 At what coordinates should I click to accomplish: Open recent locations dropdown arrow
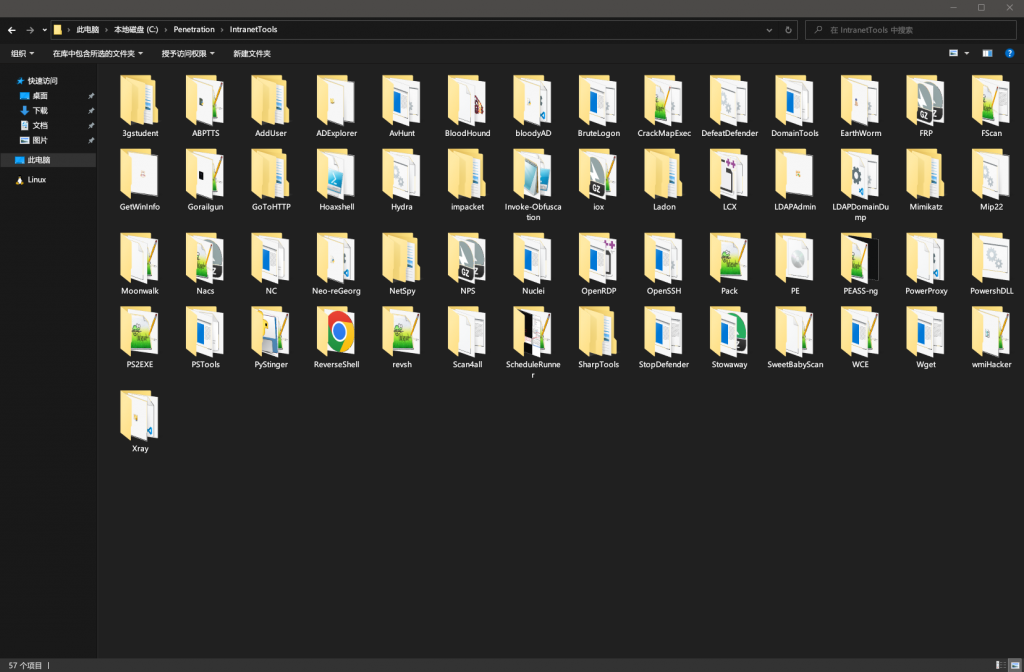[x=44, y=30]
